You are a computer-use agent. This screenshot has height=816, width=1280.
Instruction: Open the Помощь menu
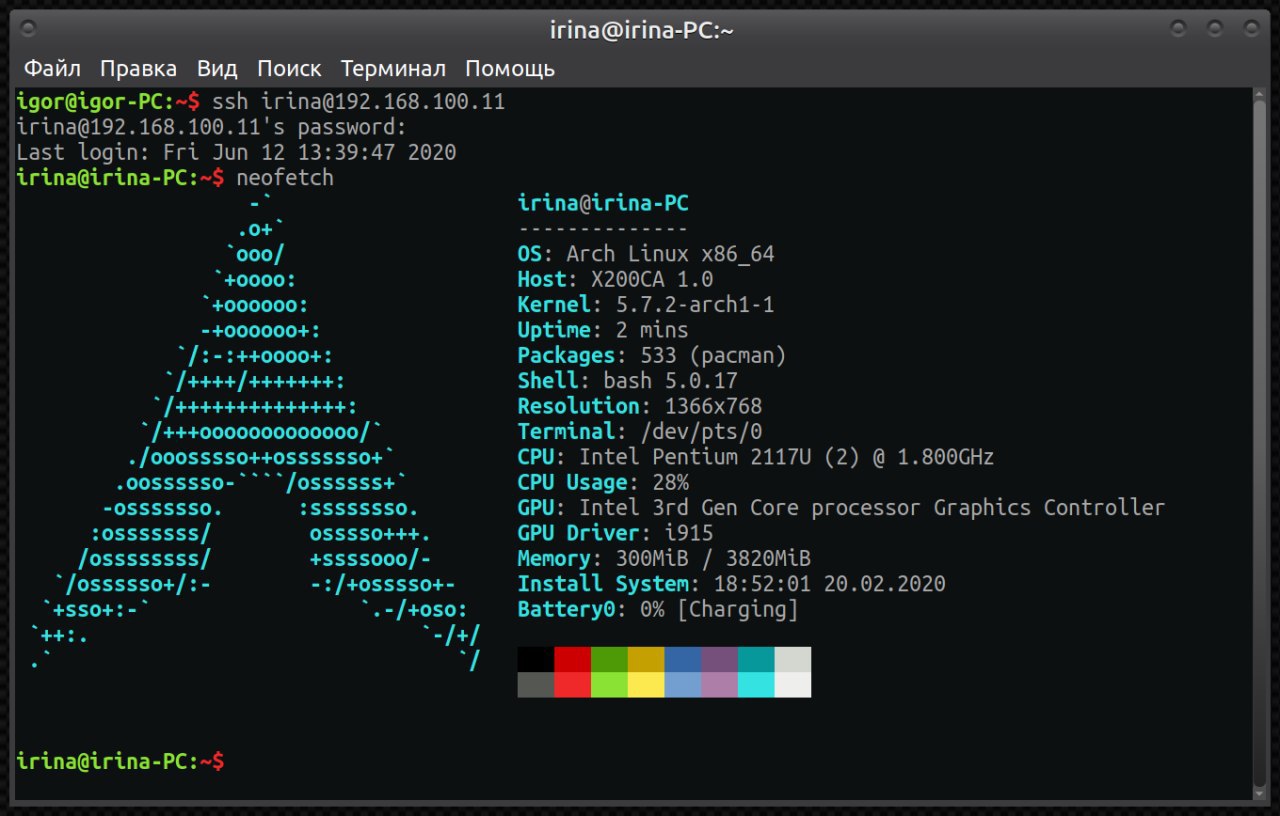tap(510, 69)
